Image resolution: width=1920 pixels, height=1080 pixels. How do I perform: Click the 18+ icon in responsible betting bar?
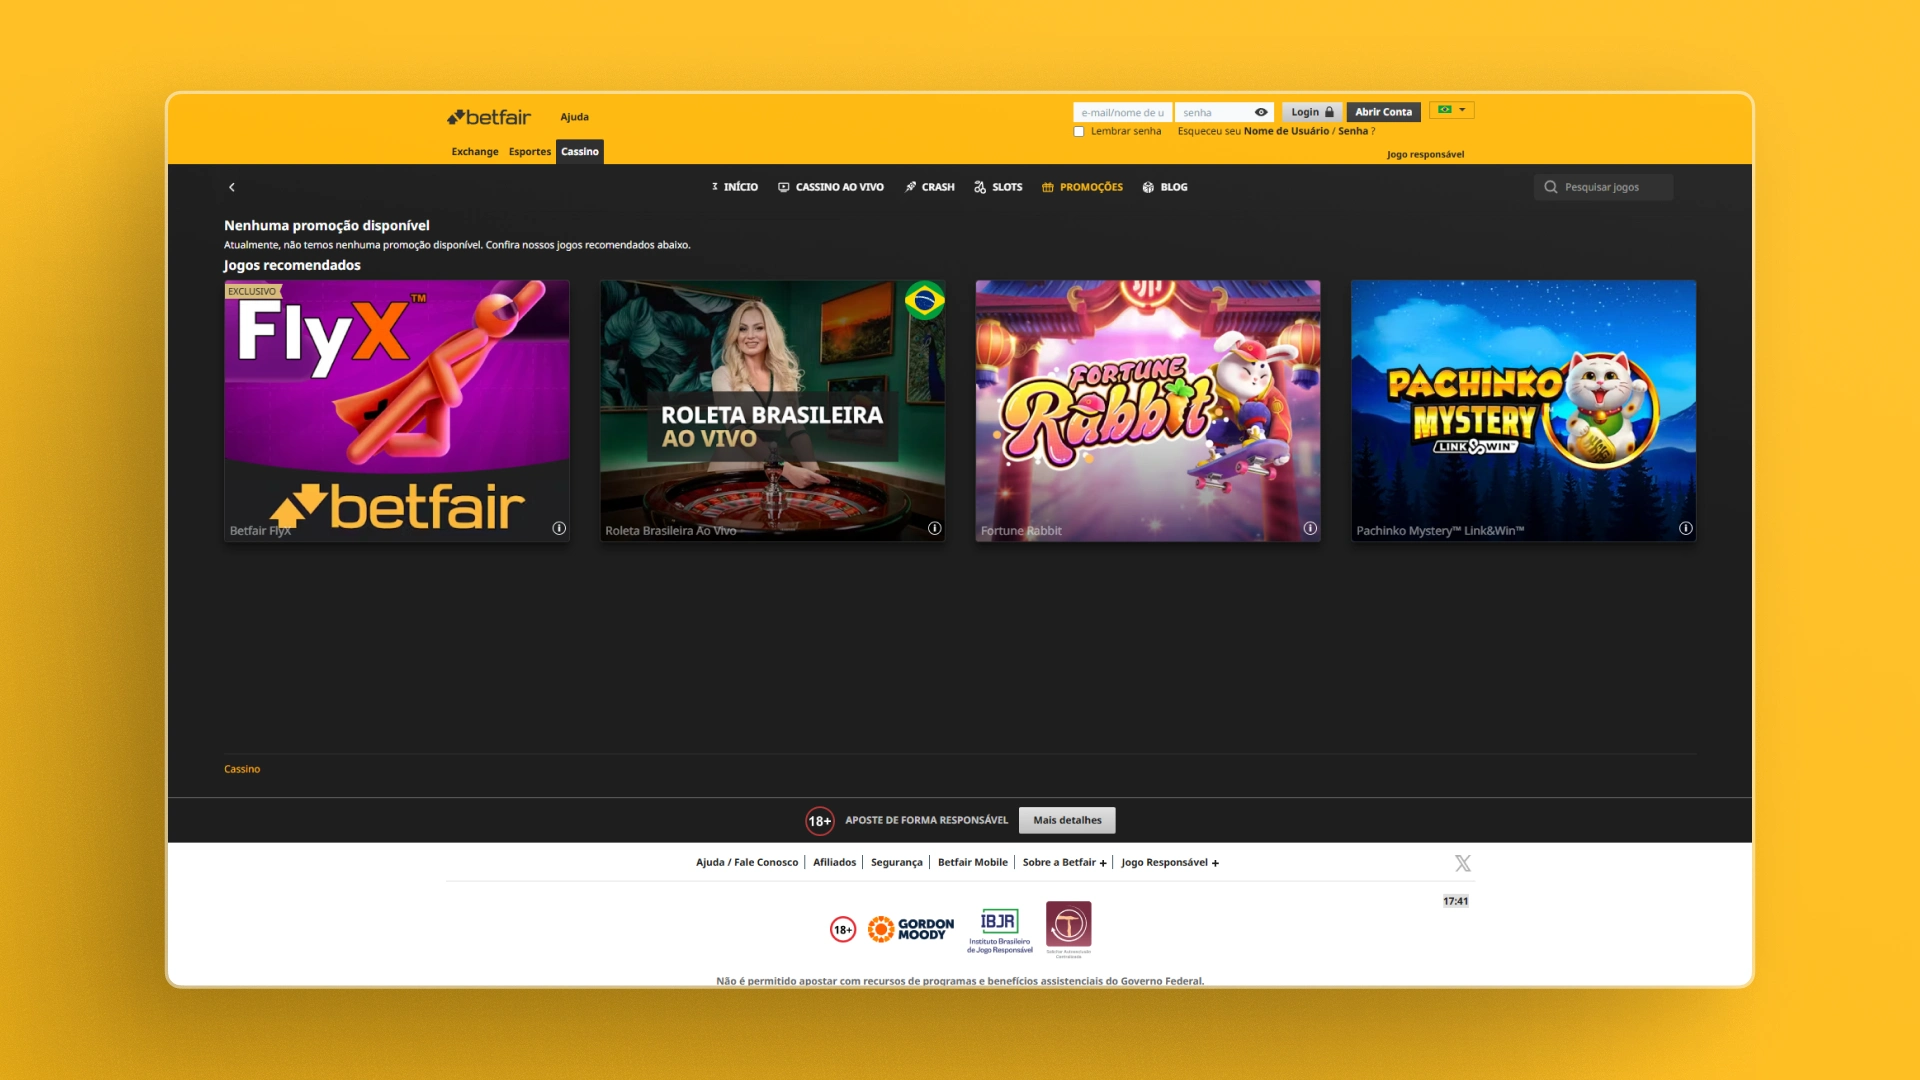pos(820,821)
